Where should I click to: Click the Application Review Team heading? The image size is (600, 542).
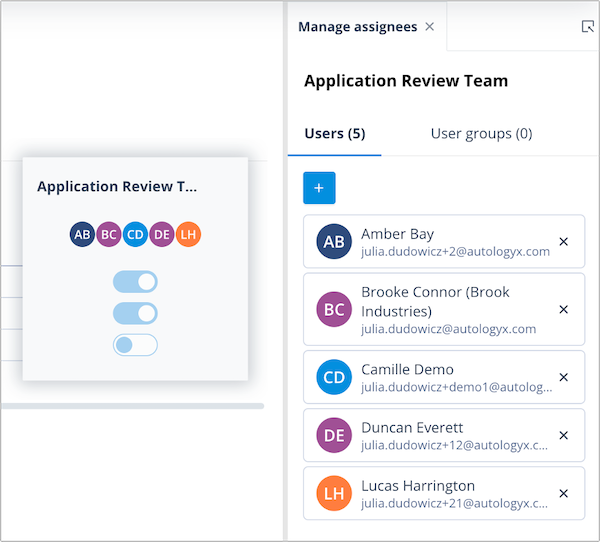(x=406, y=81)
